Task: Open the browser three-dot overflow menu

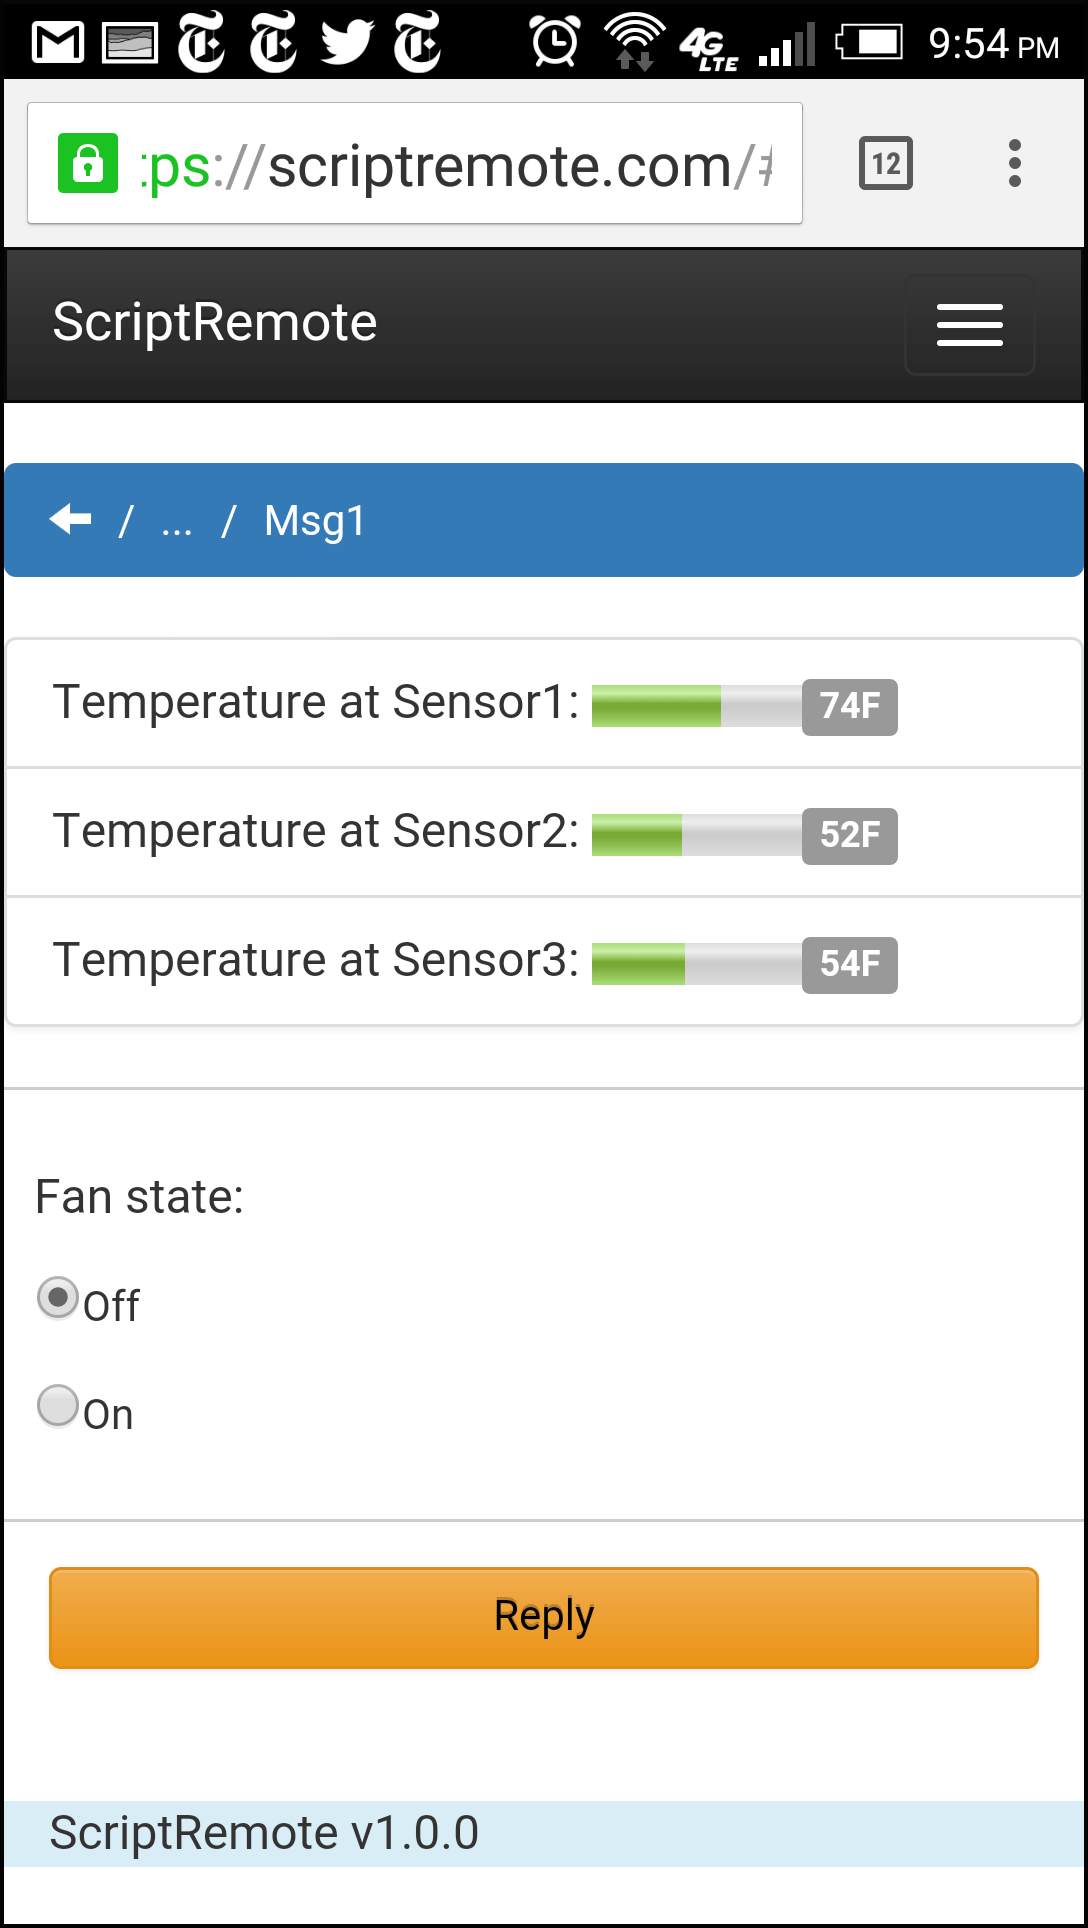Action: (1015, 163)
